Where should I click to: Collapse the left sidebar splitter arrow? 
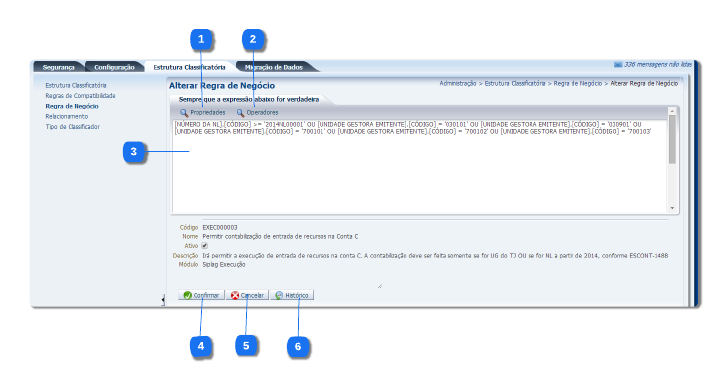tap(163, 300)
